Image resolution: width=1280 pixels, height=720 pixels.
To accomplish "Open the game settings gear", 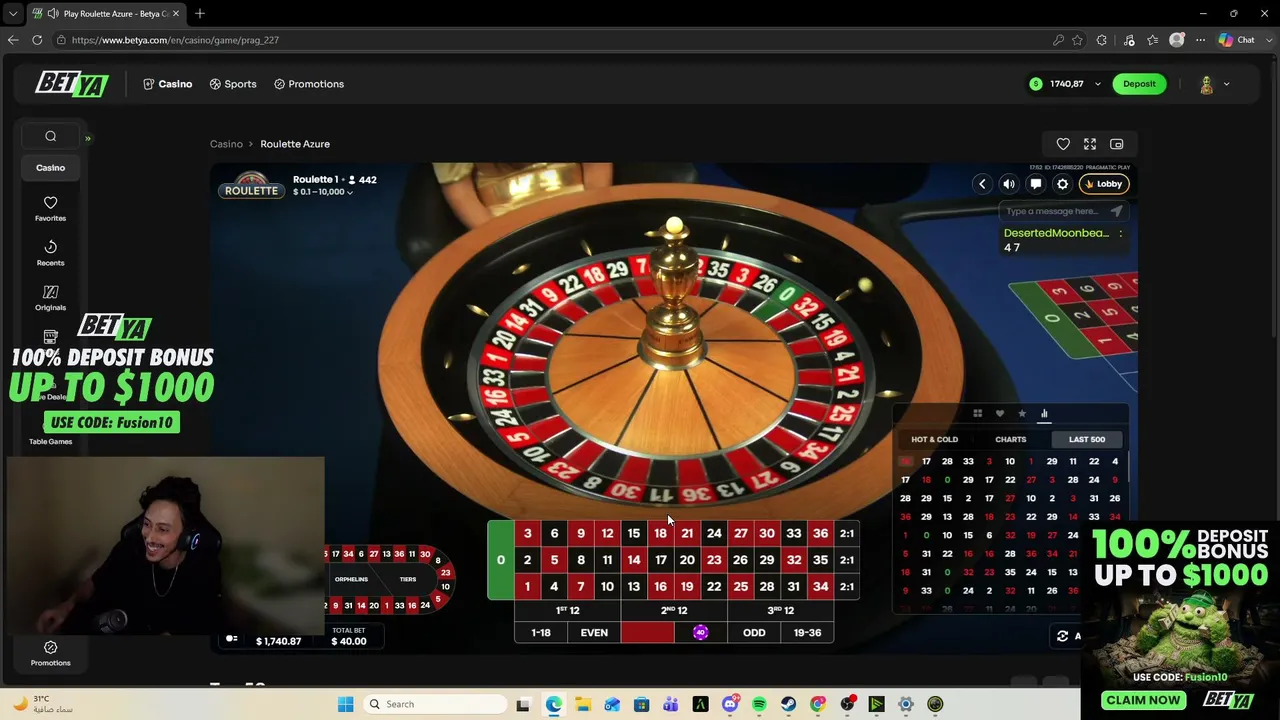I will tap(1063, 184).
